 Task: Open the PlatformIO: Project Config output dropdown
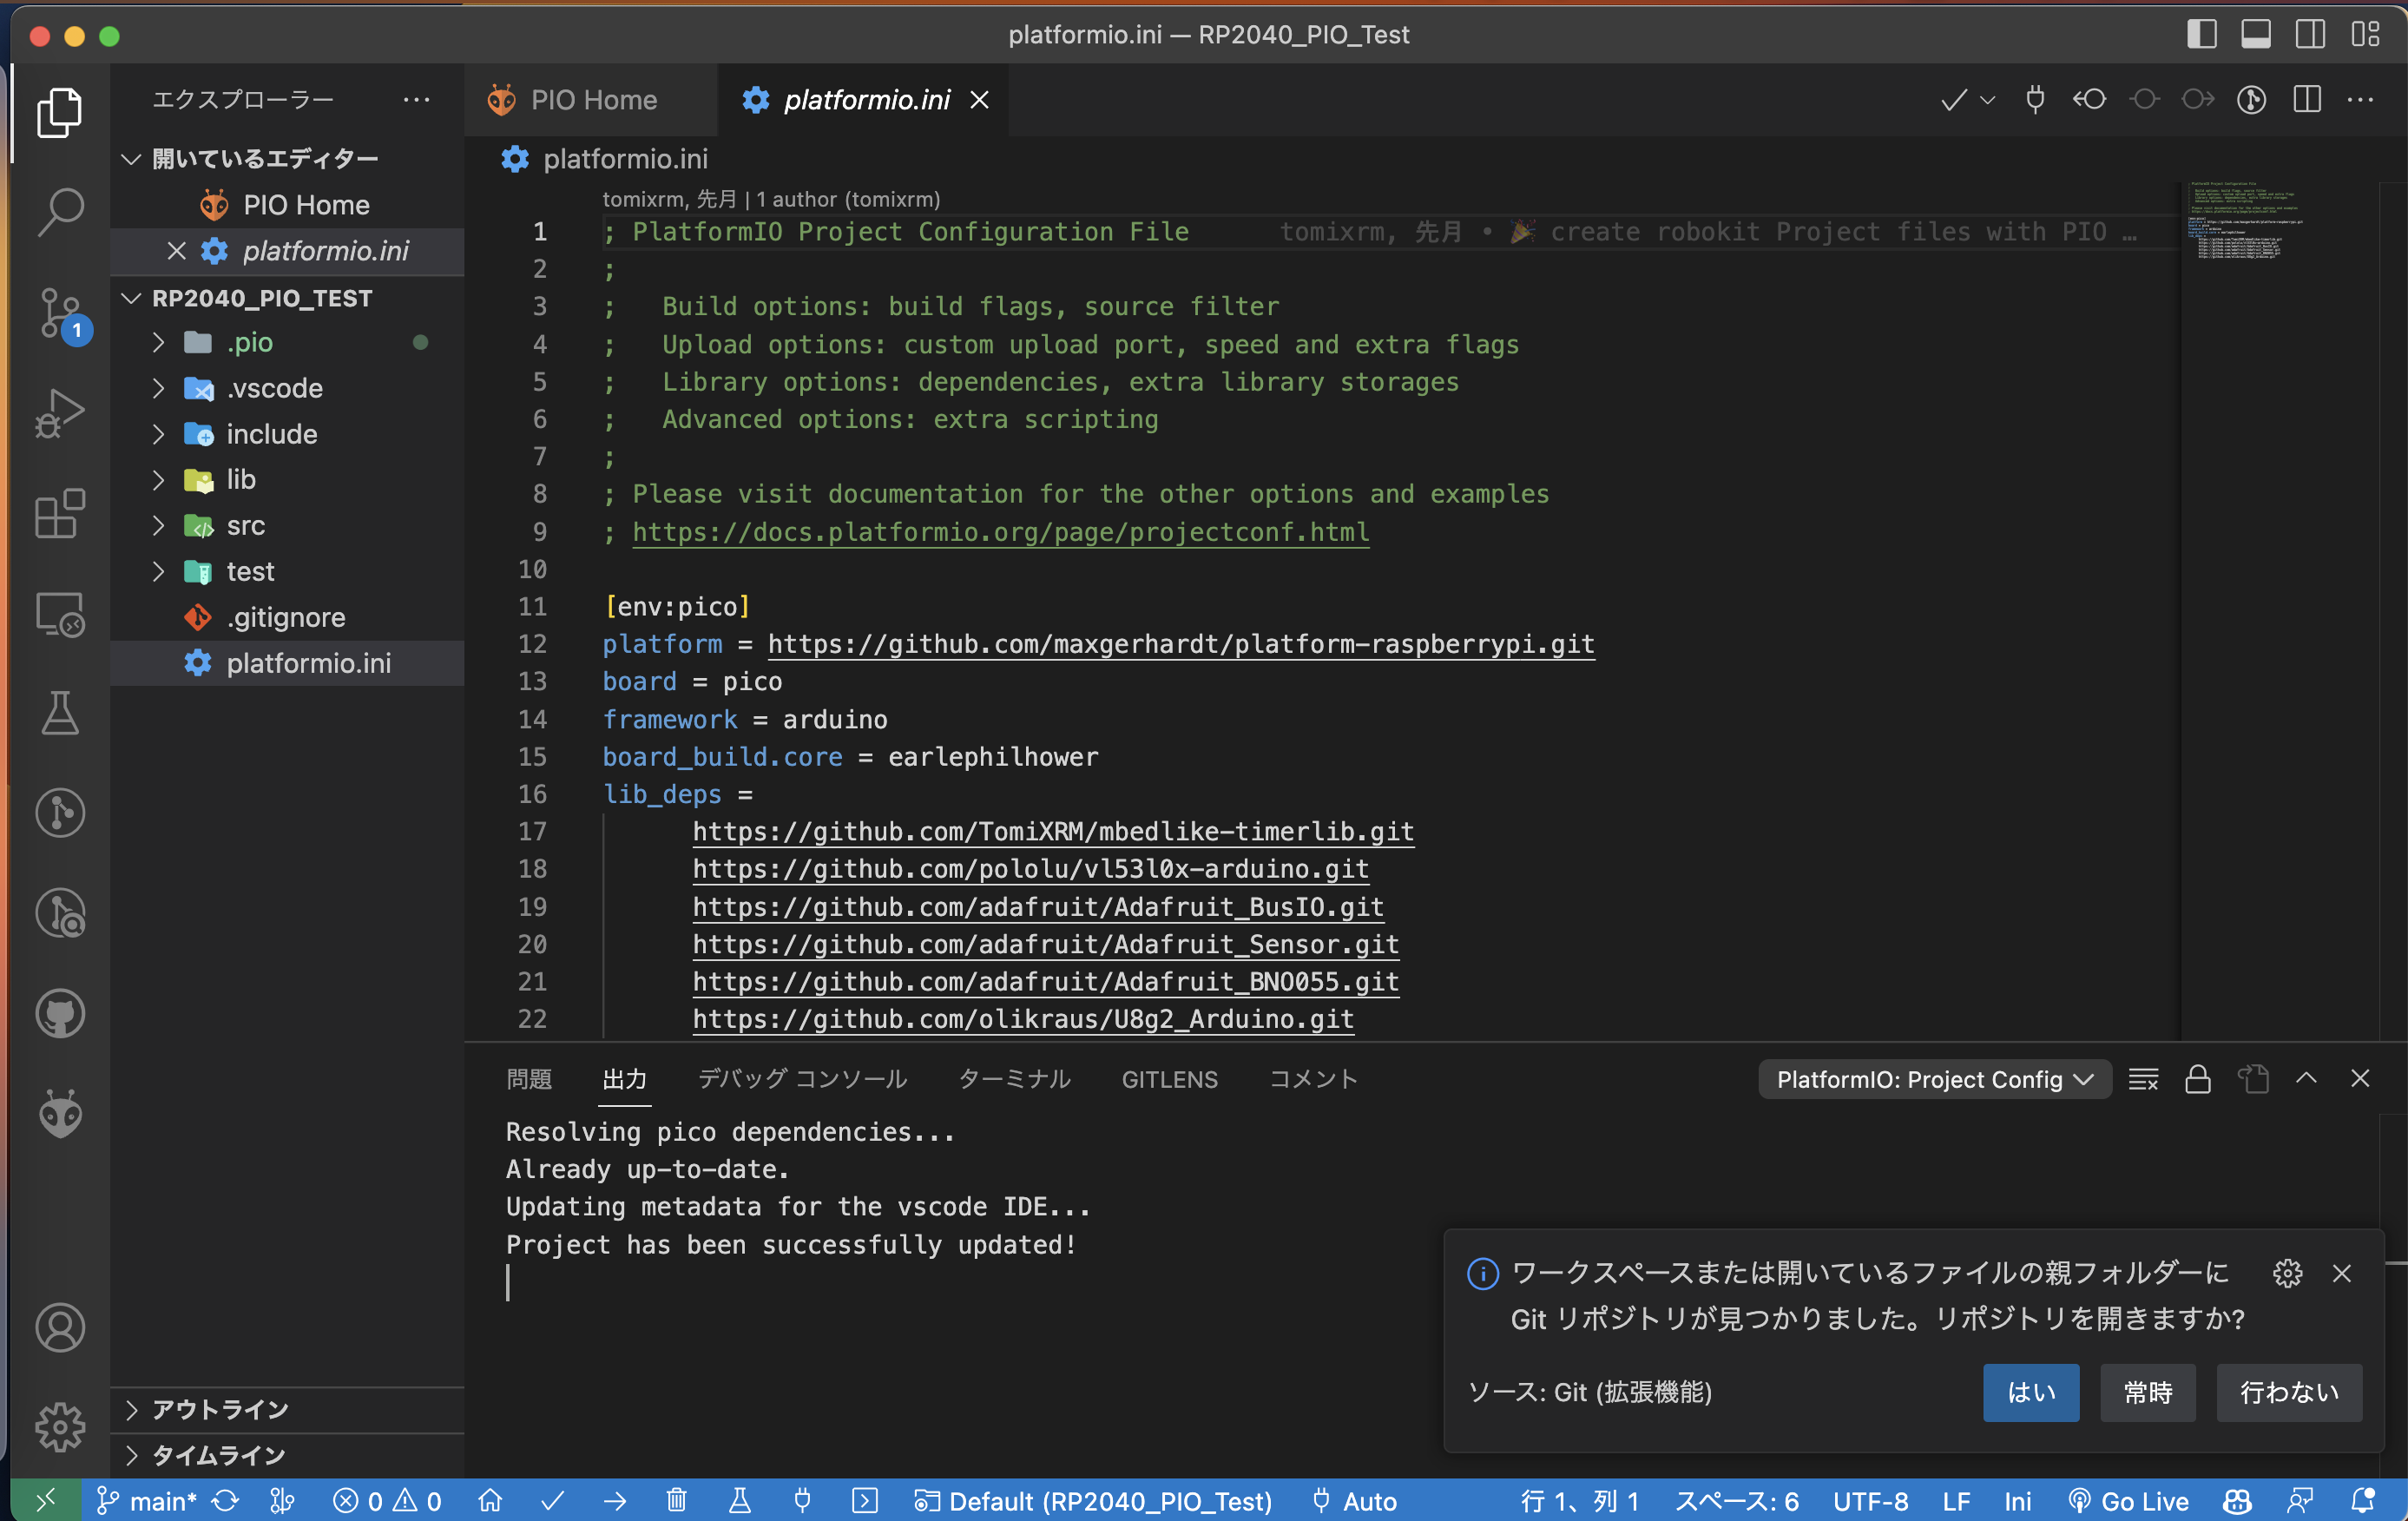pos(1933,1079)
